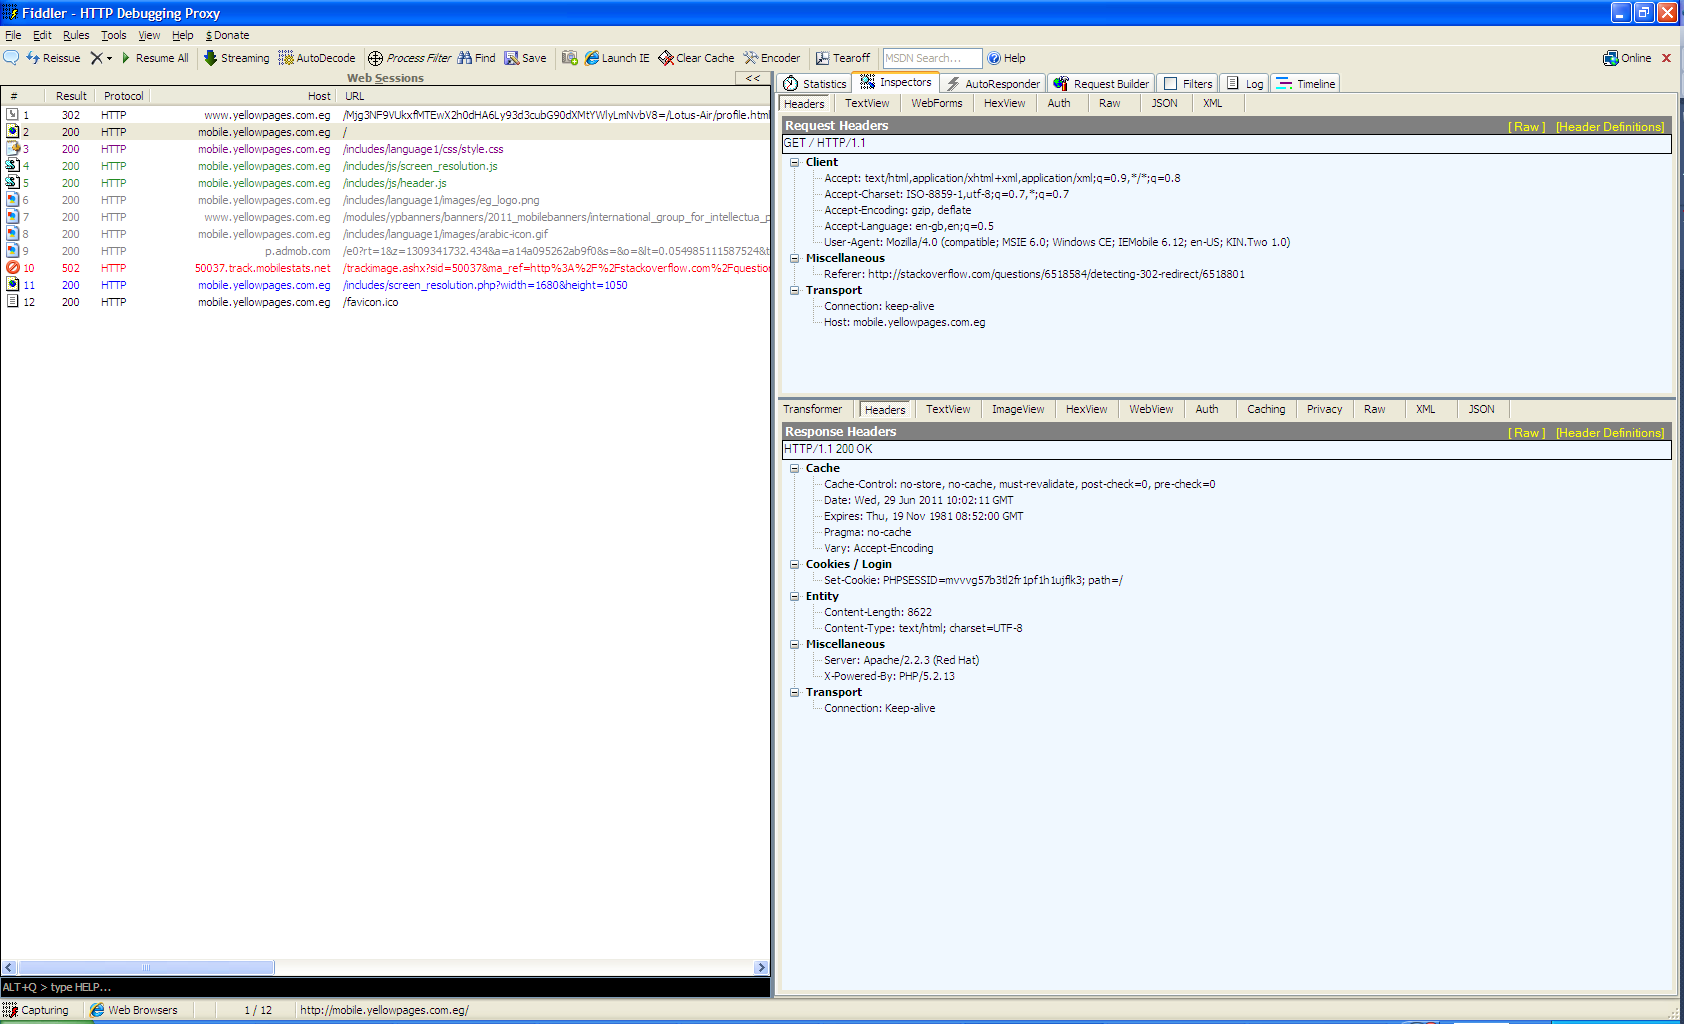Collapse Web Sessions panel with << button
Screen dimensions: 1684x1024
pos(752,78)
